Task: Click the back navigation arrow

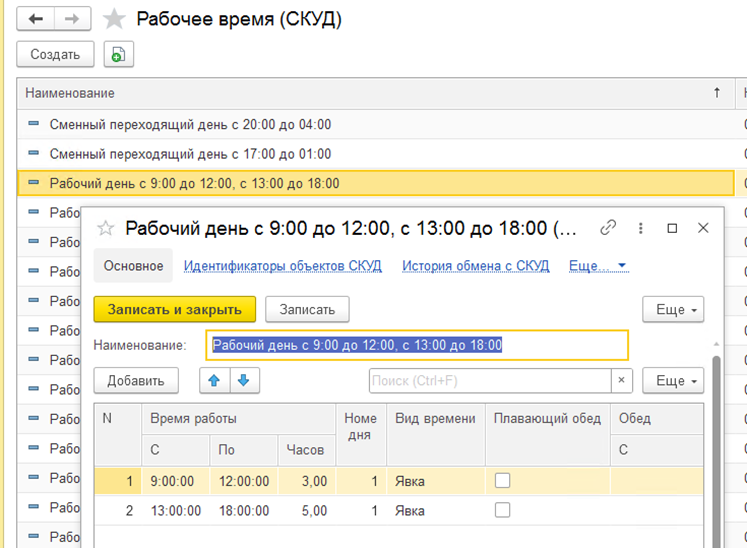Action: point(37,19)
